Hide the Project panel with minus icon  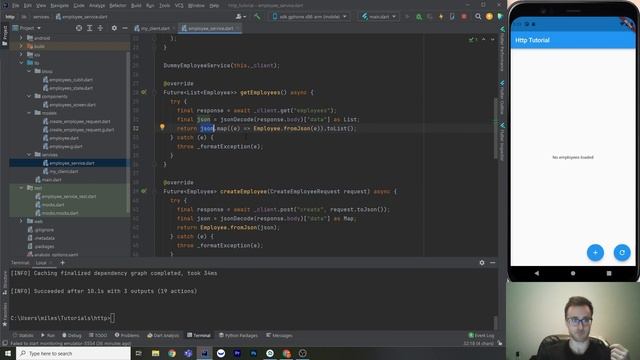pyautogui.click(x=125, y=28)
